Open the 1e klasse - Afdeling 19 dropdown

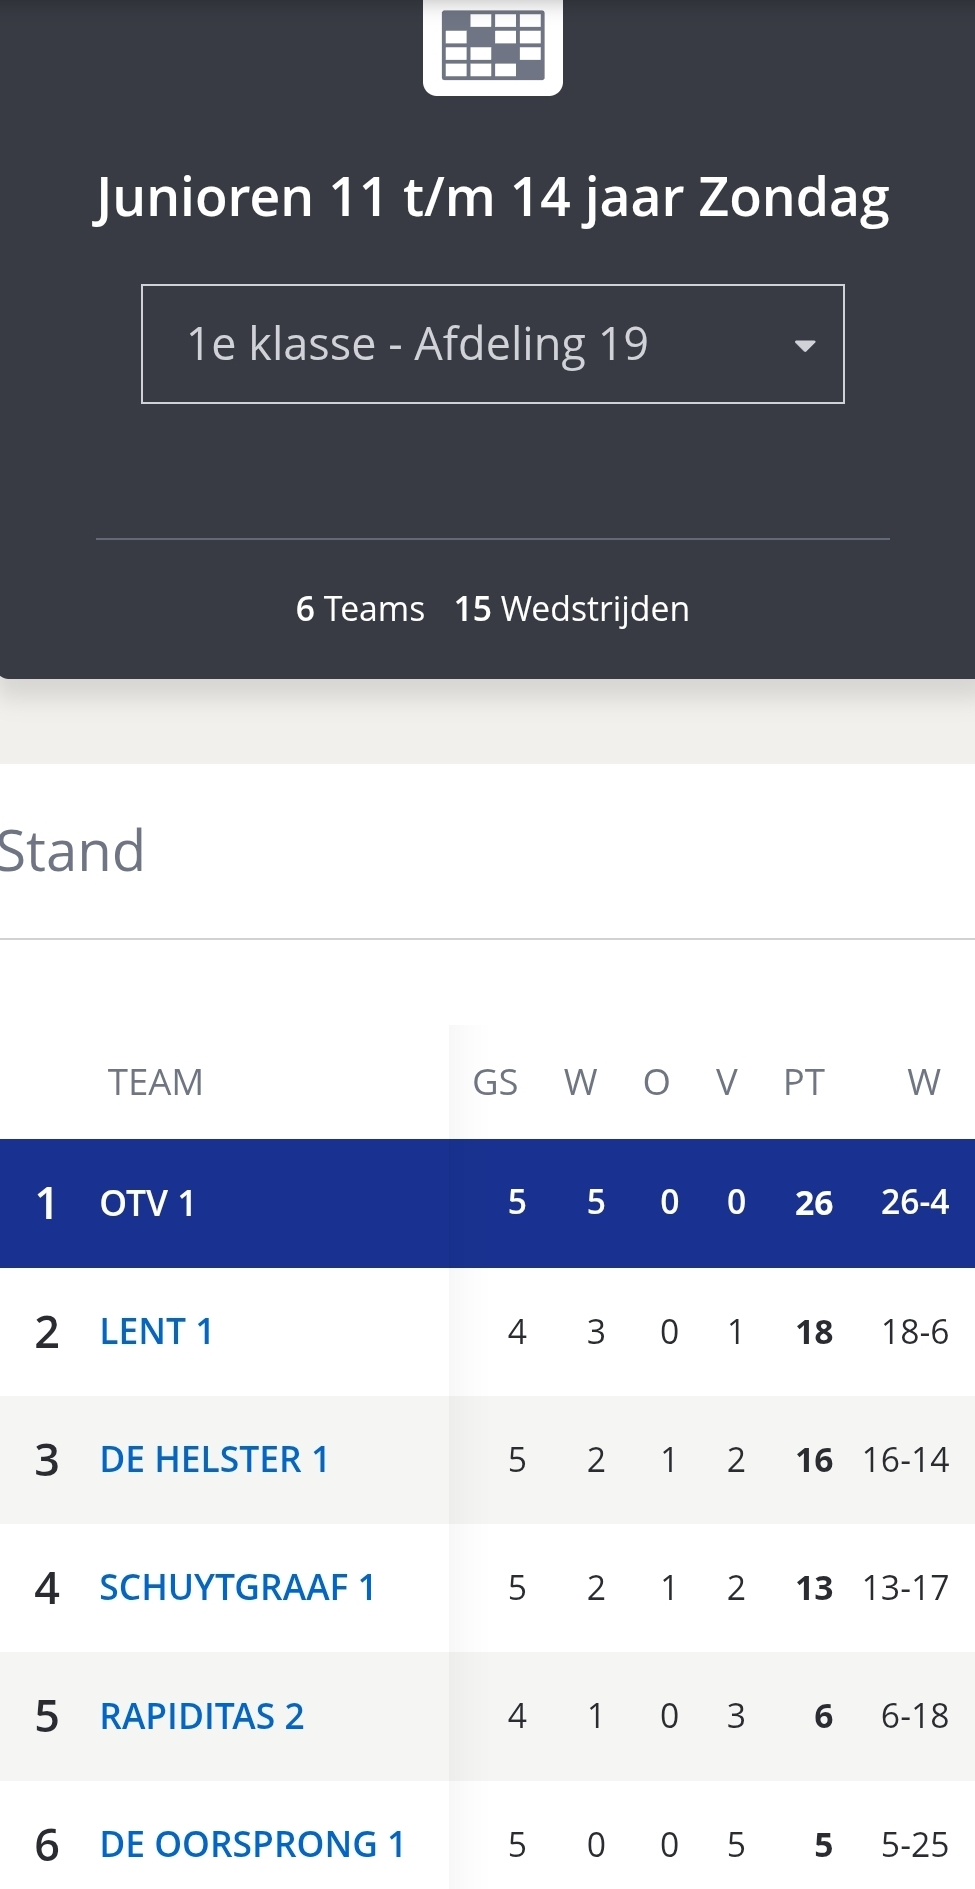492,344
